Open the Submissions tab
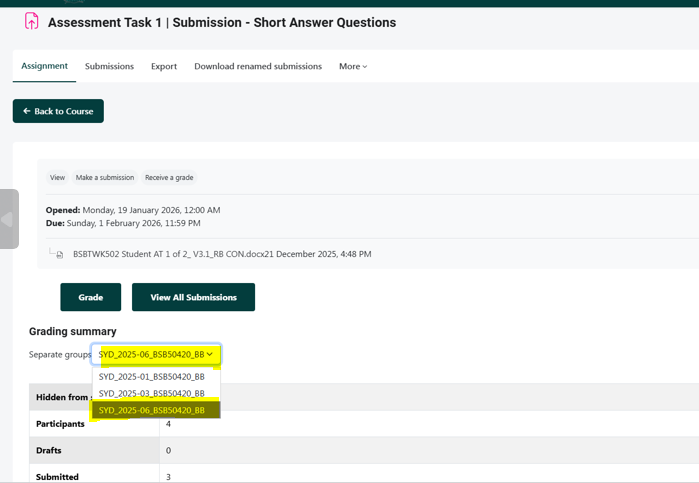 [x=109, y=66]
